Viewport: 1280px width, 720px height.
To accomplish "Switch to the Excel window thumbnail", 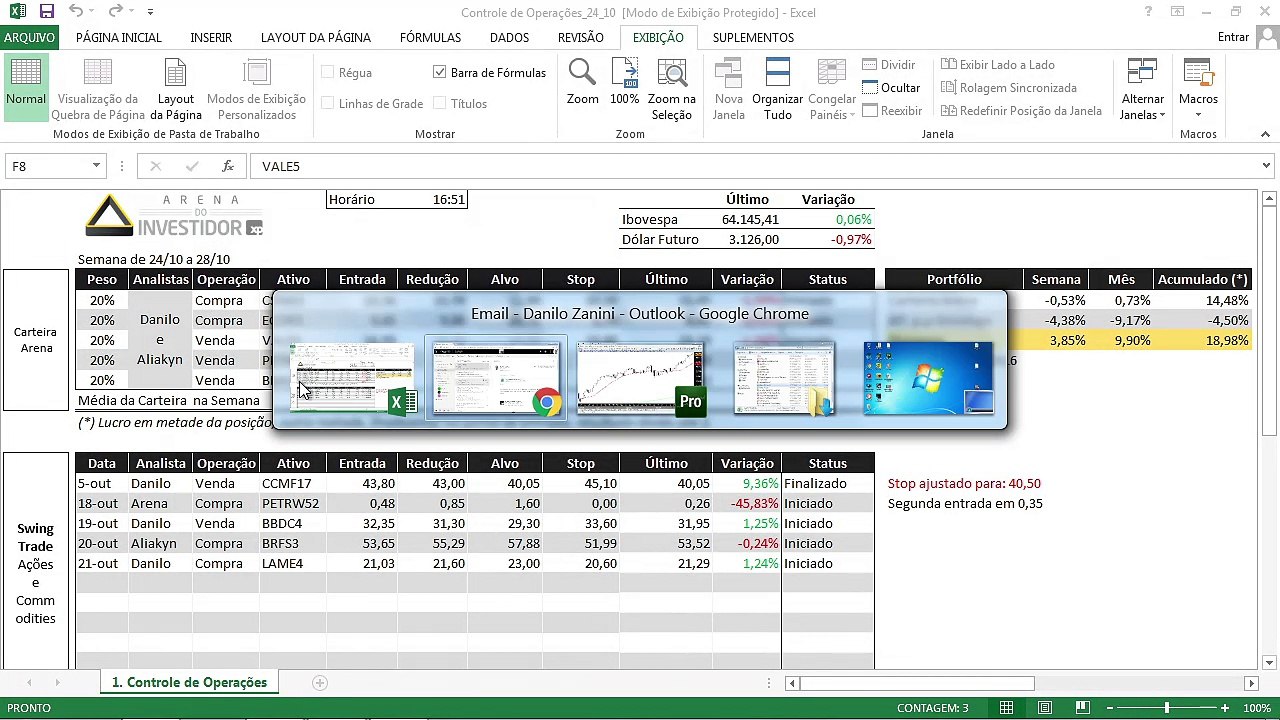I will click(x=353, y=378).
